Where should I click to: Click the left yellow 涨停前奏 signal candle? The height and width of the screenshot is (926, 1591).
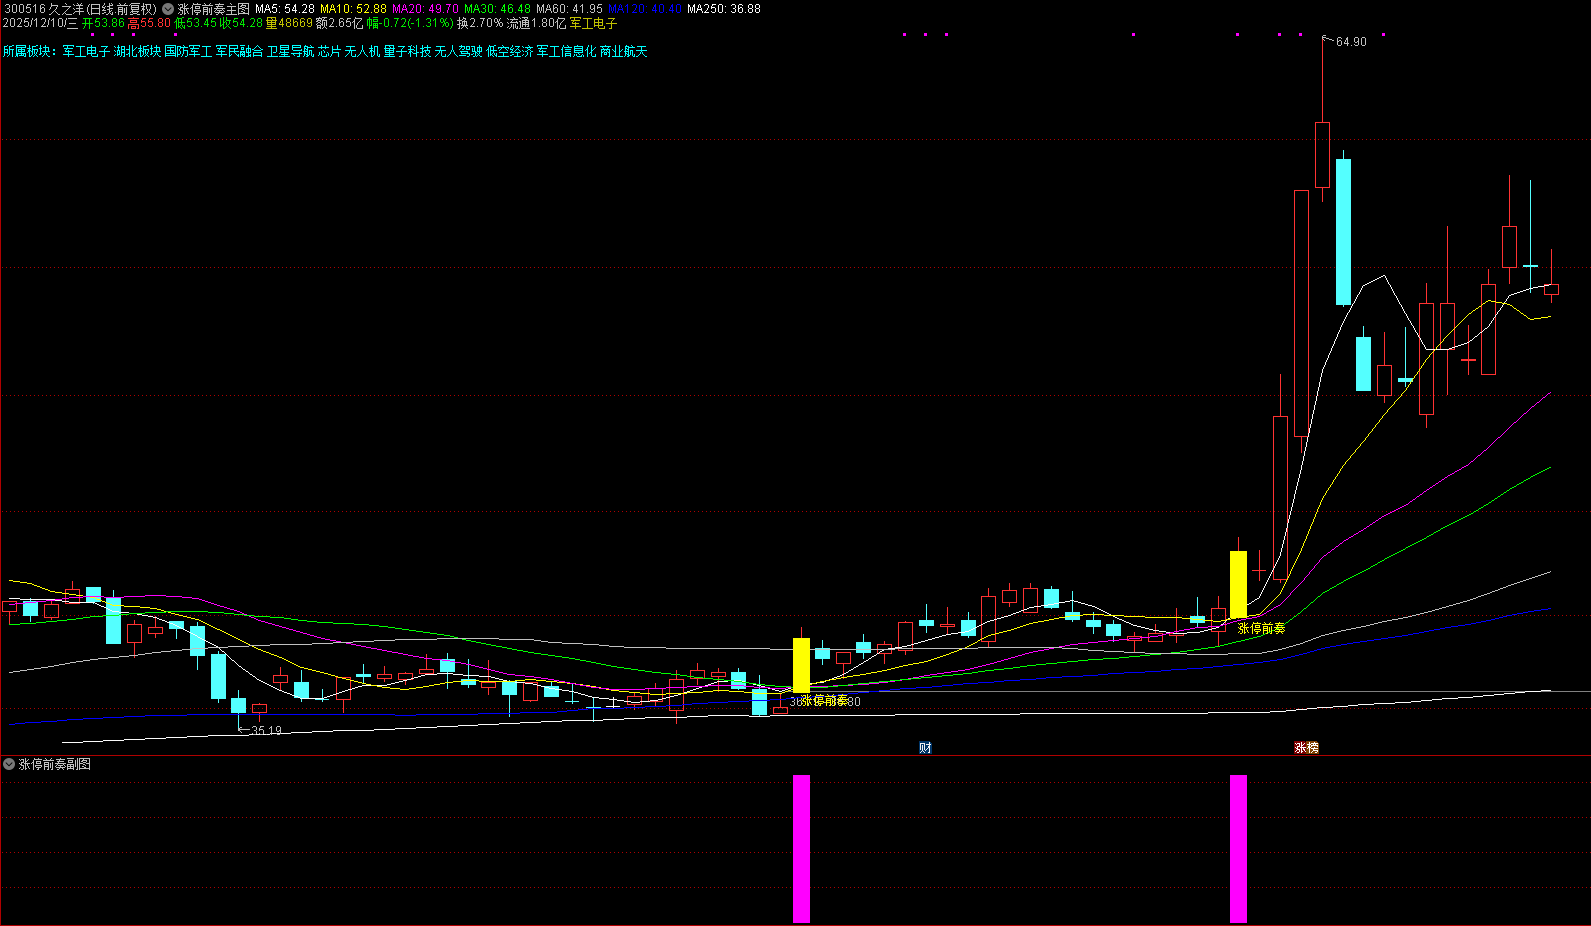[x=801, y=665]
